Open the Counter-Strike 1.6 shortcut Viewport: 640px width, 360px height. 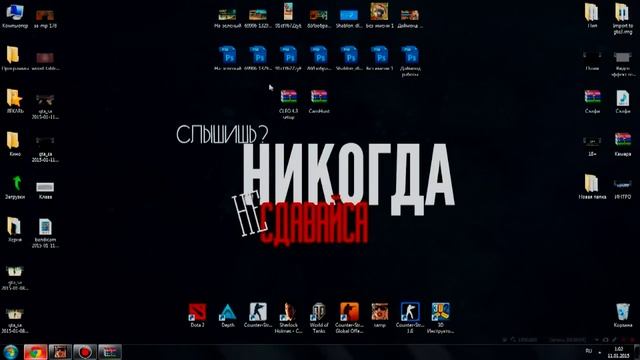[410, 318]
